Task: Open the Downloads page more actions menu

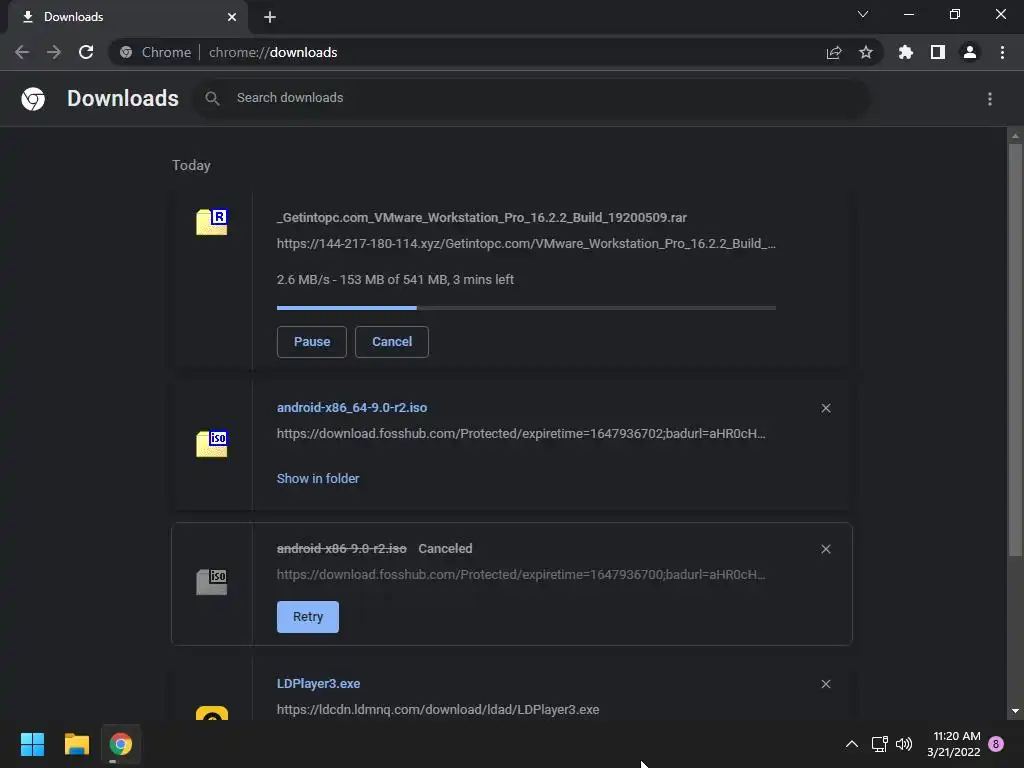Action: [x=990, y=99]
